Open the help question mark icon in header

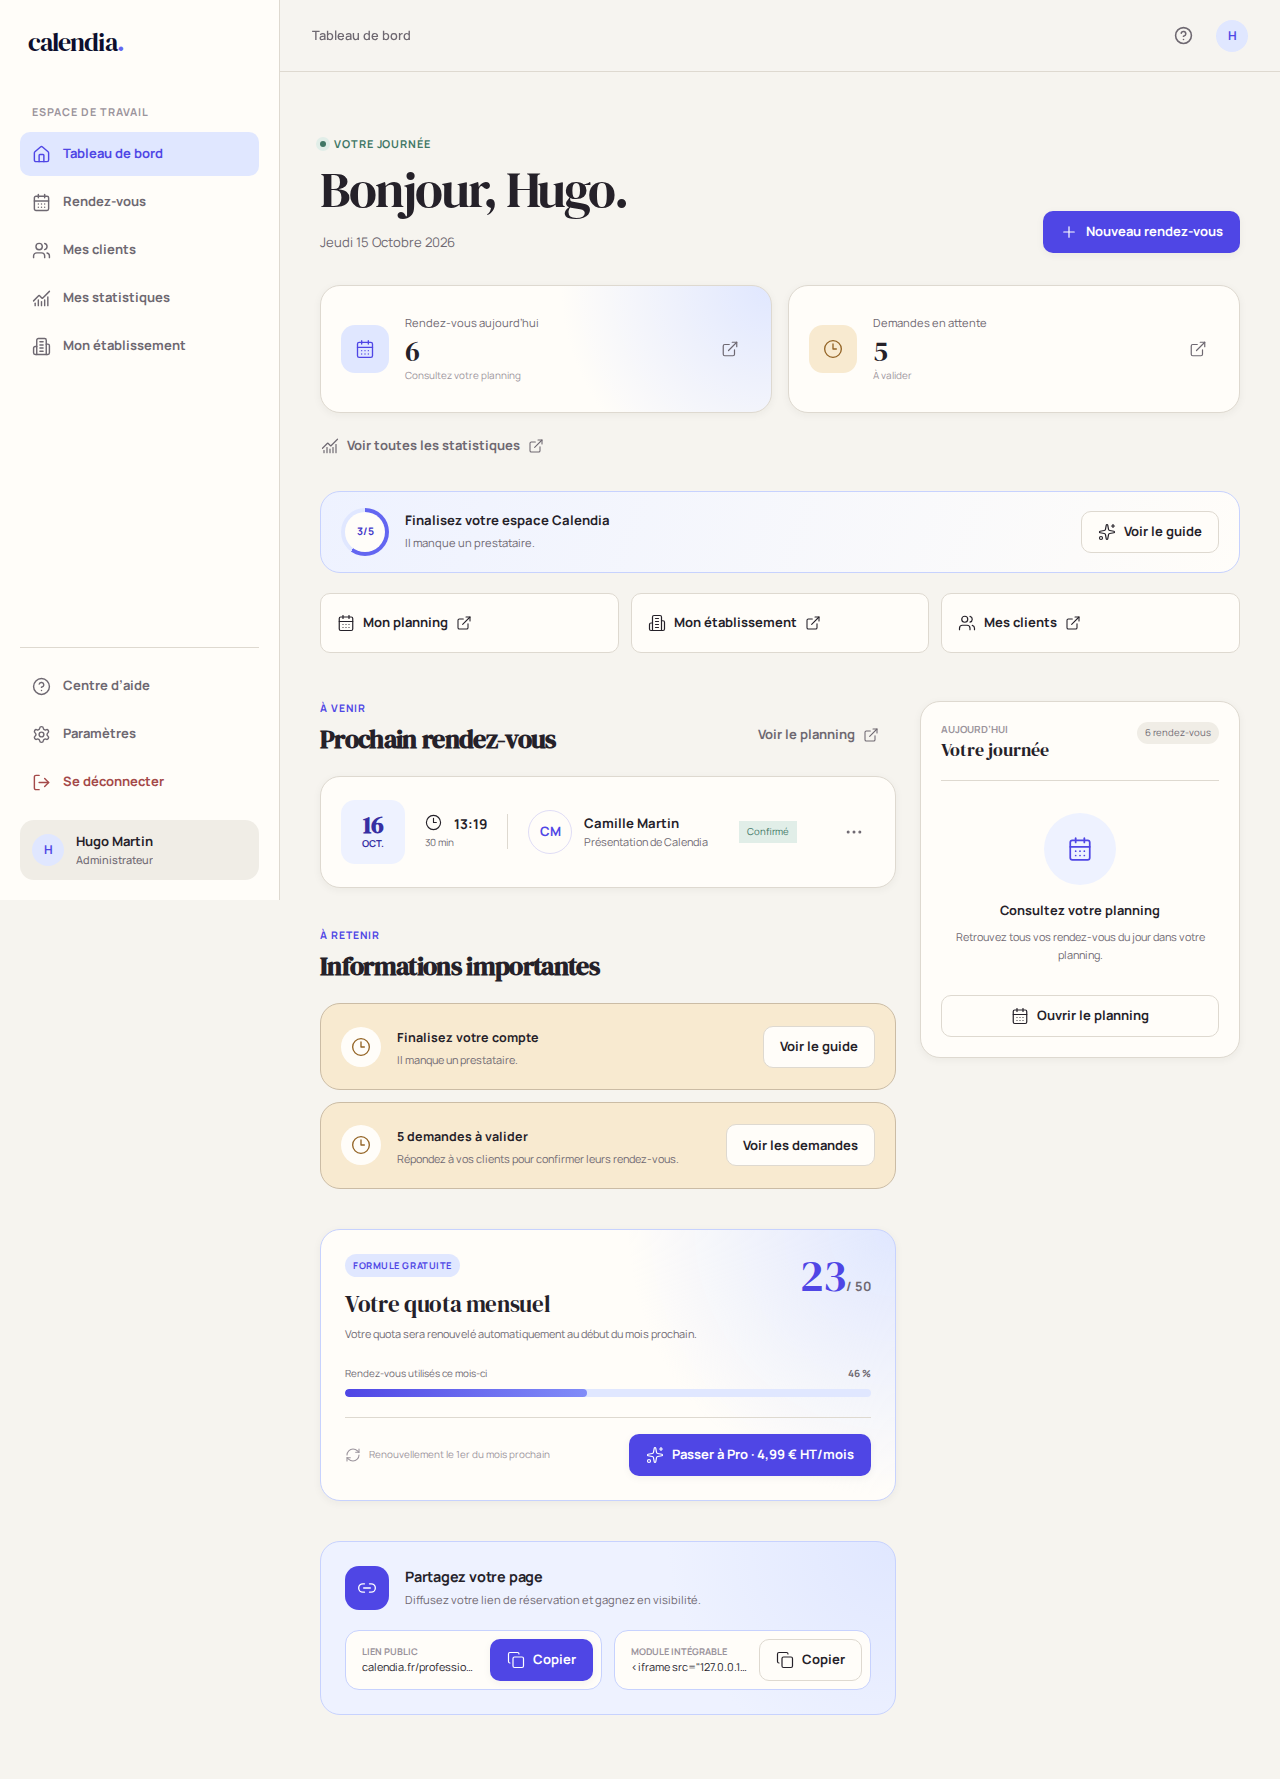[x=1183, y=36]
